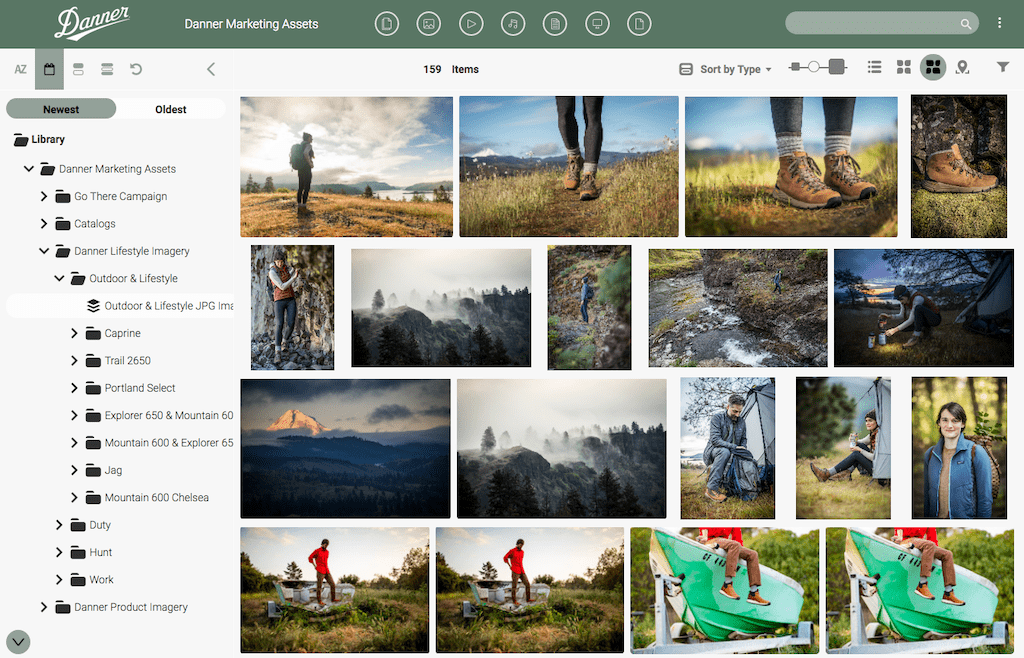Filter by image files icon
Viewport: 1024px width, 658px height.
(429, 23)
